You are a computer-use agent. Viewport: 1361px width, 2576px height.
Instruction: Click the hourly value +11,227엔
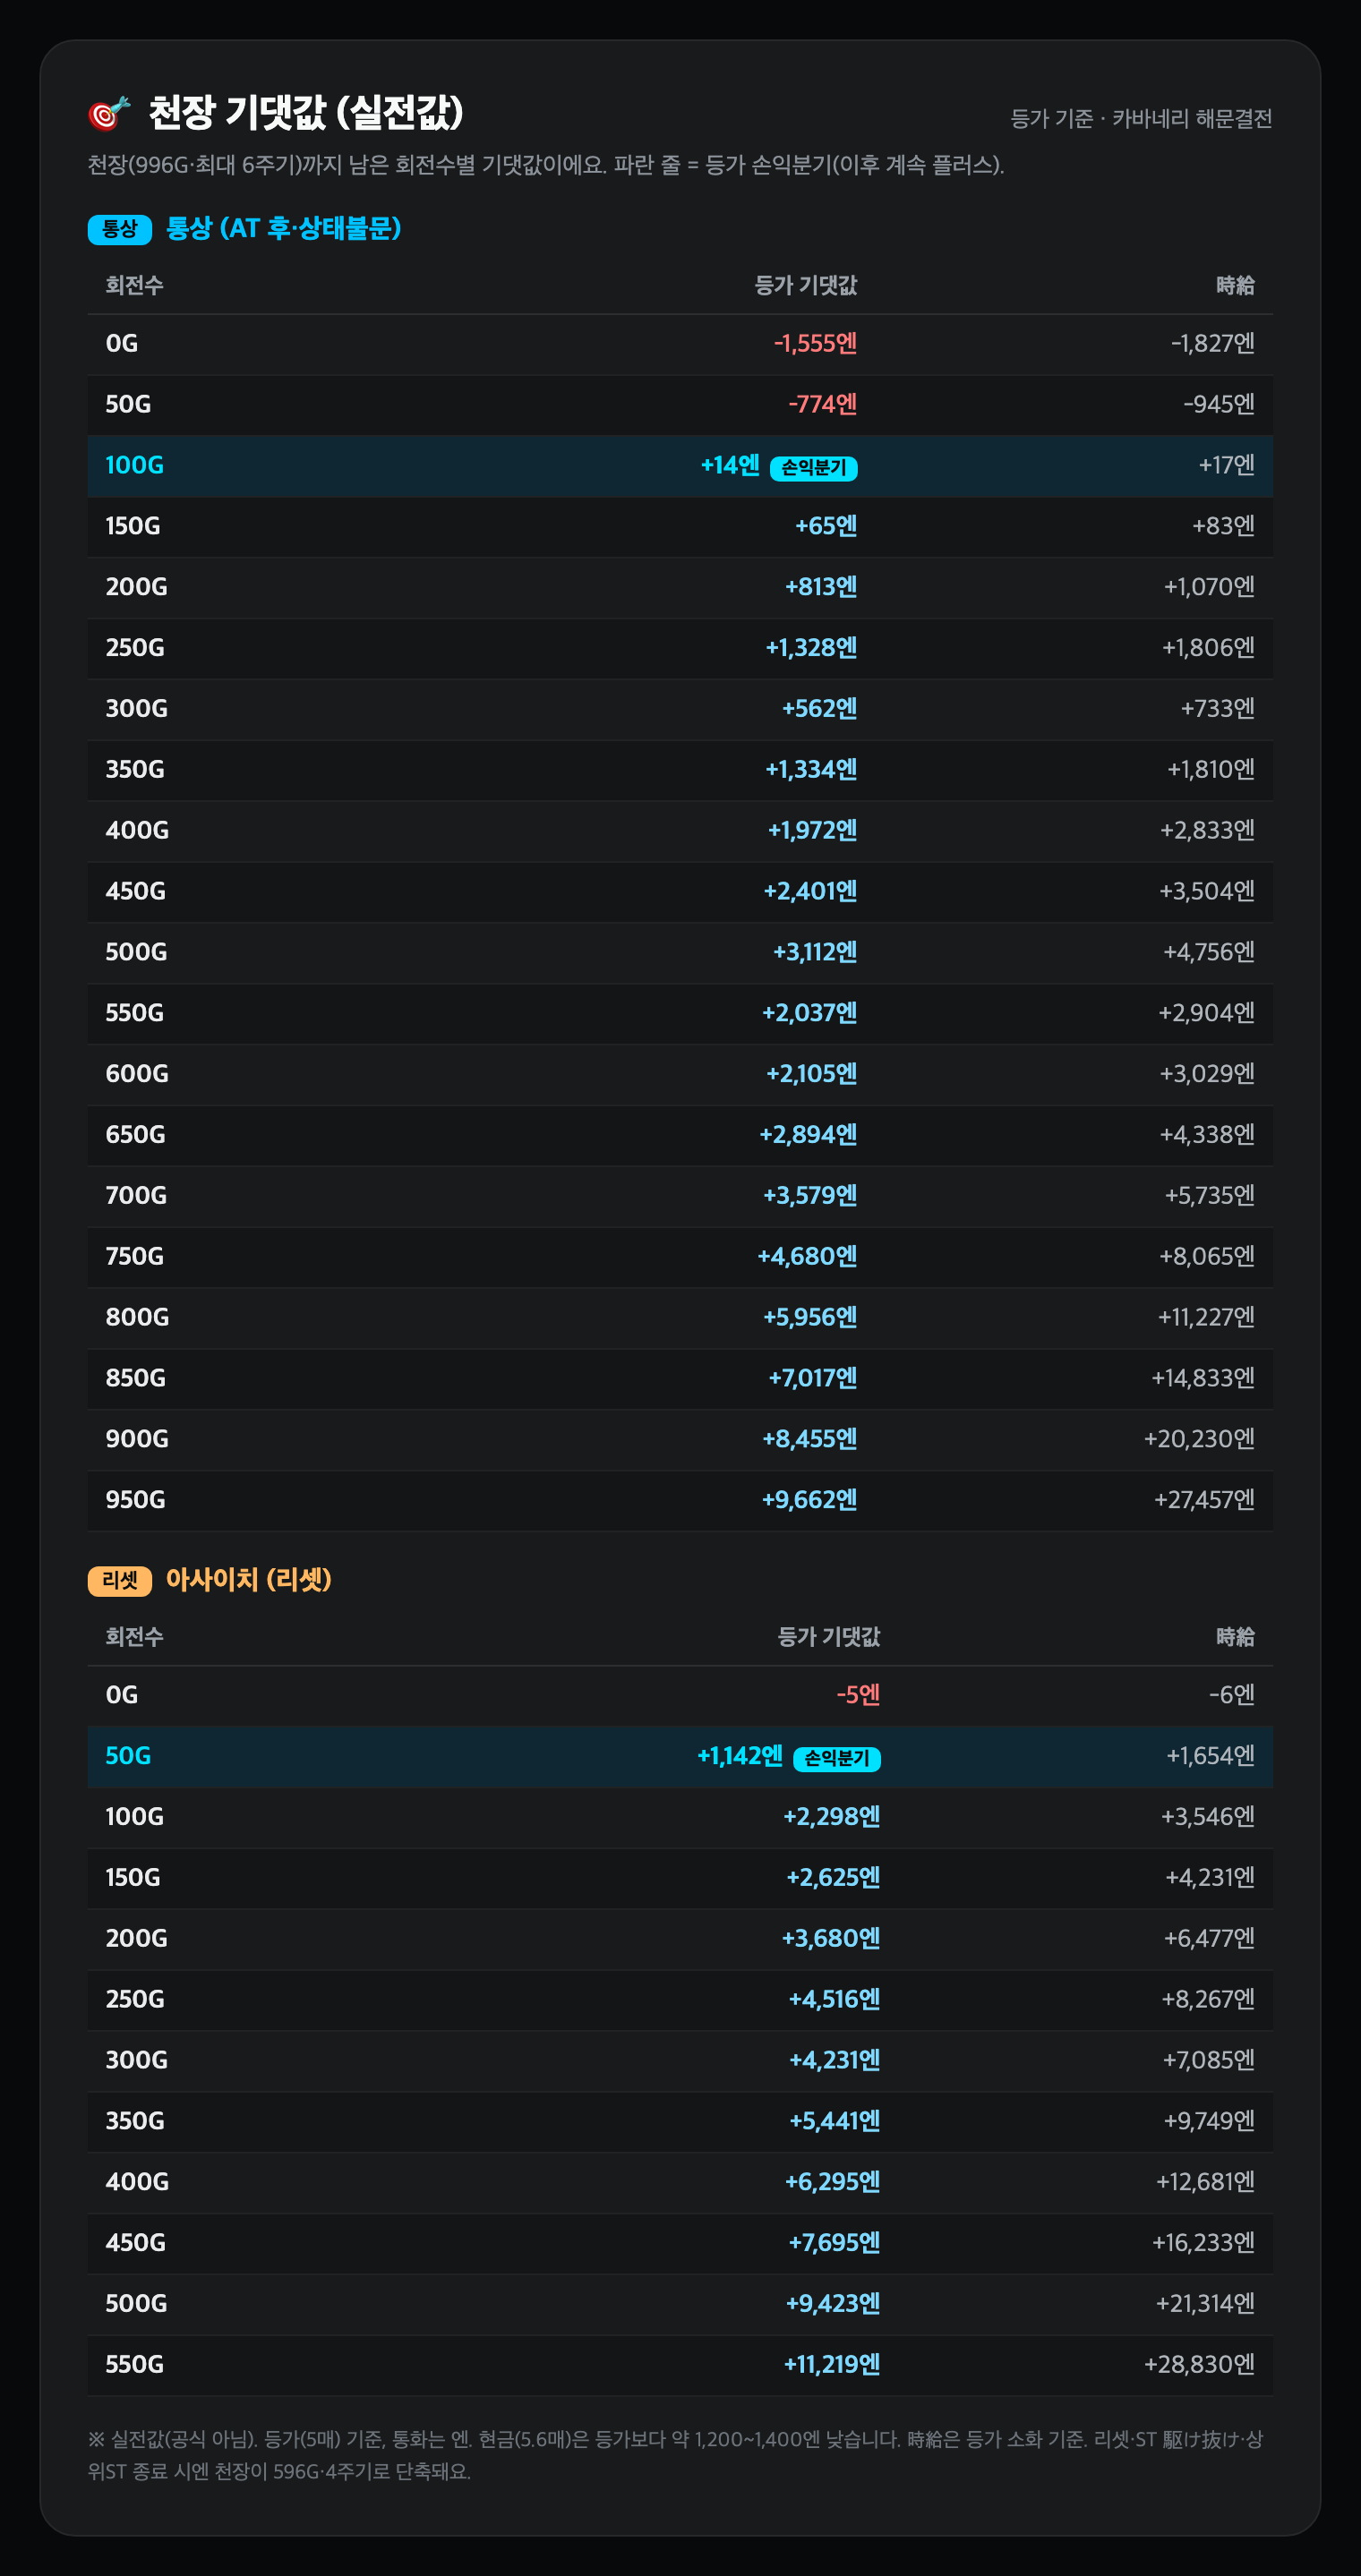point(1206,1318)
